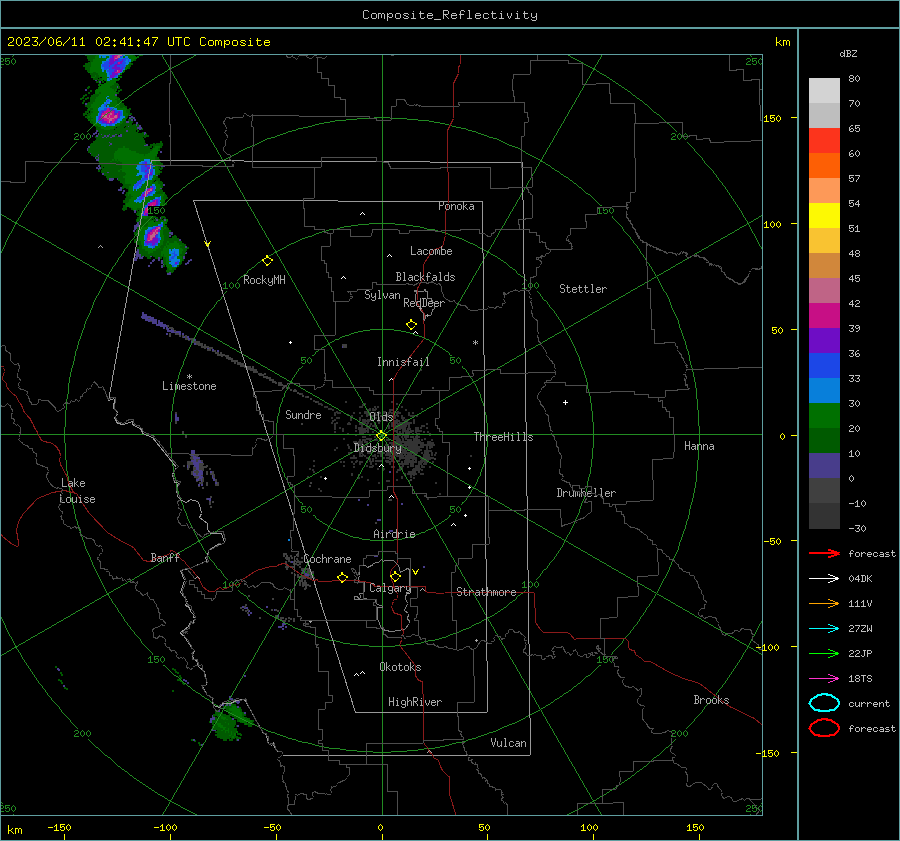Click the Sundre label
This screenshot has width=900, height=841.
tap(303, 415)
